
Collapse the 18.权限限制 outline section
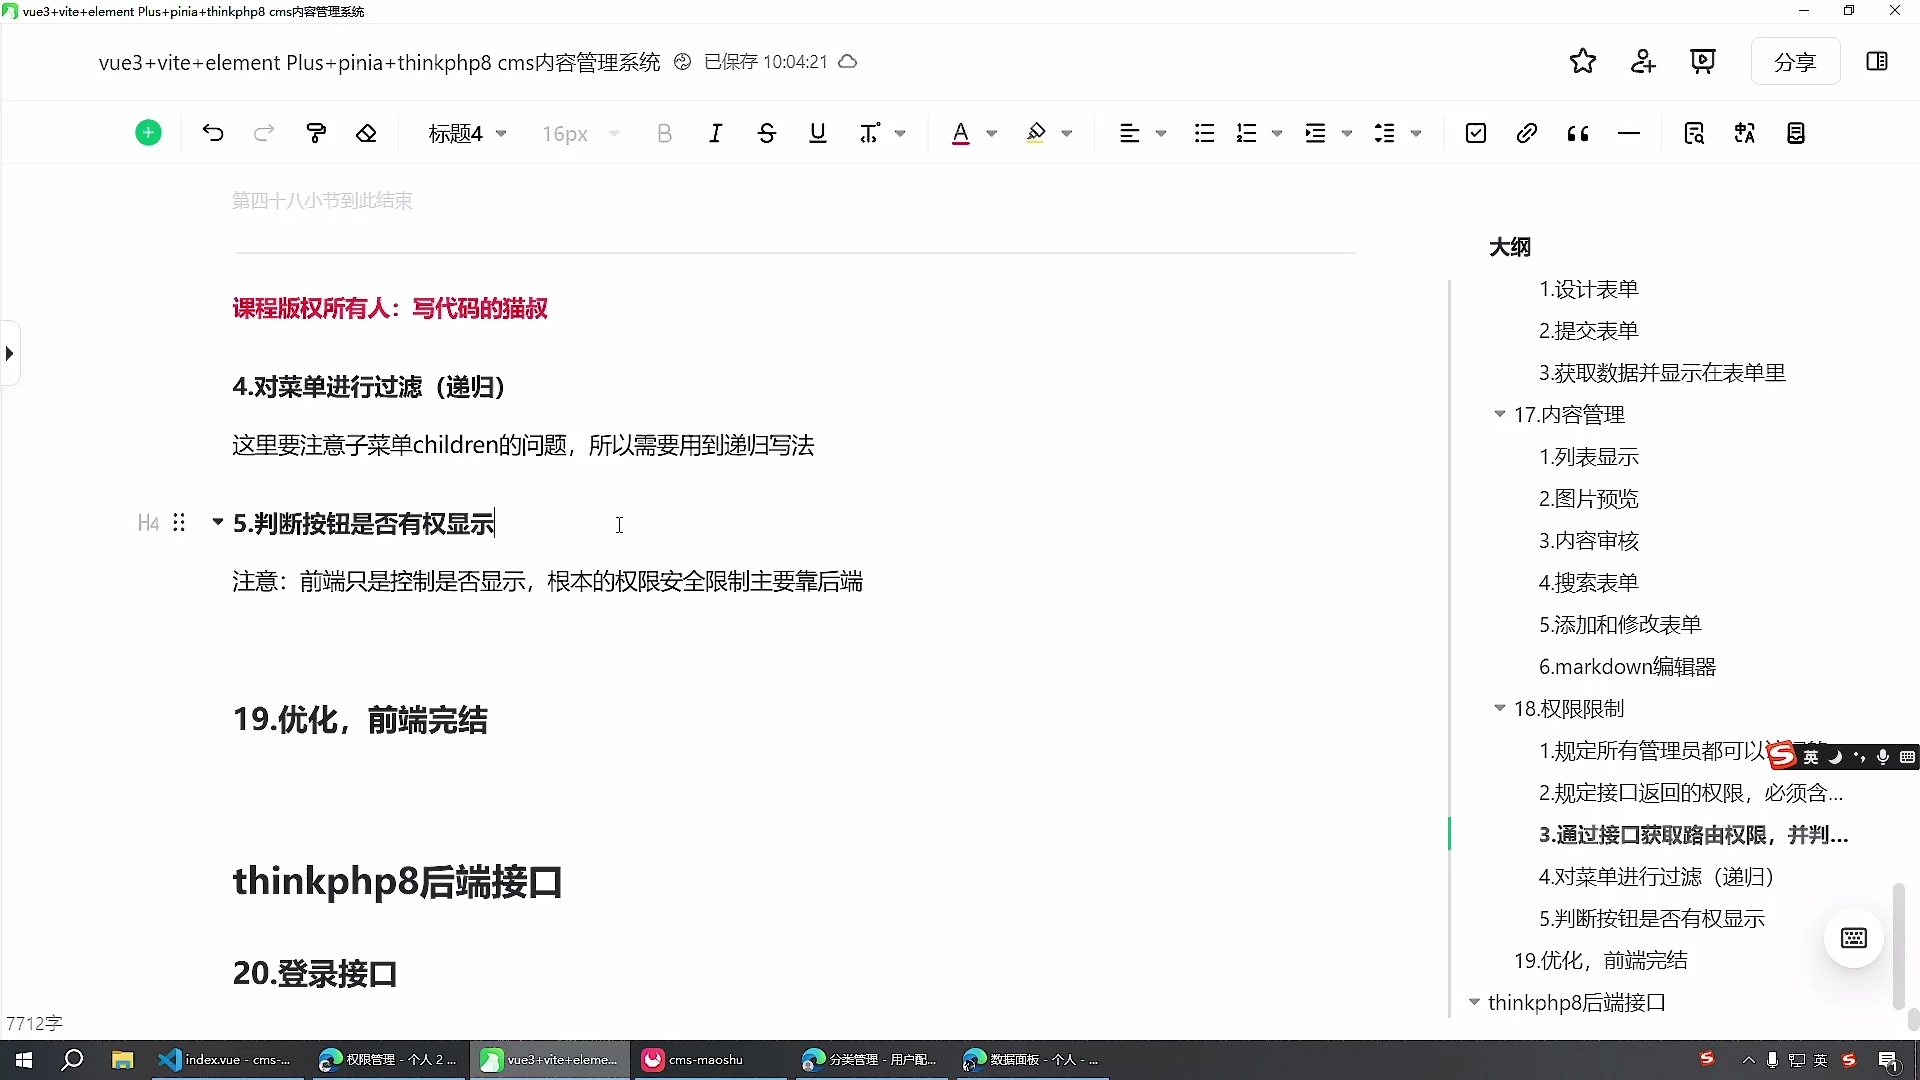(x=1500, y=708)
